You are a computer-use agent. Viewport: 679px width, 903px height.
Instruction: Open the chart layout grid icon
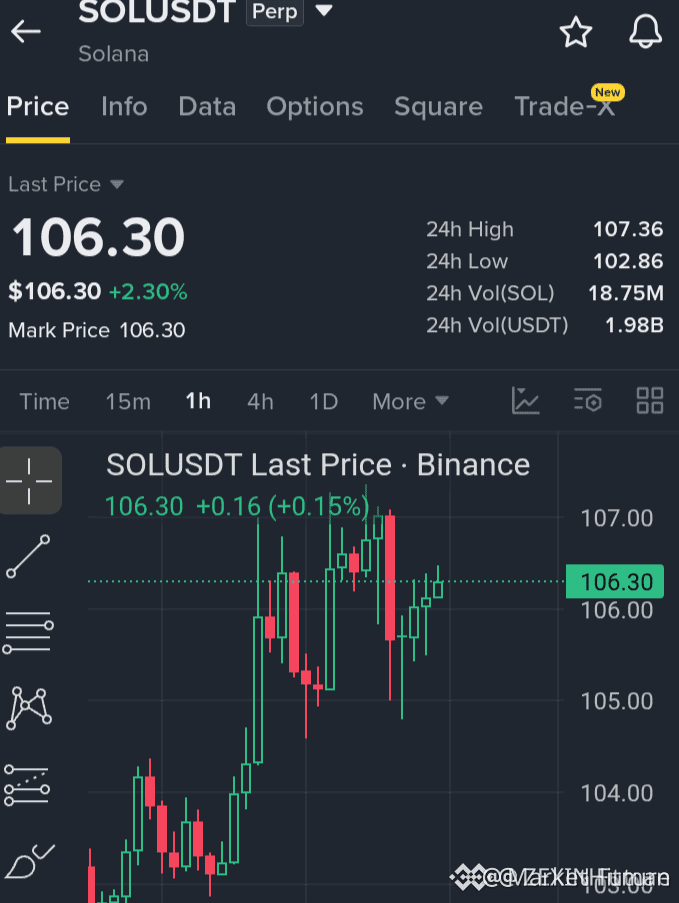pos(650,400)
